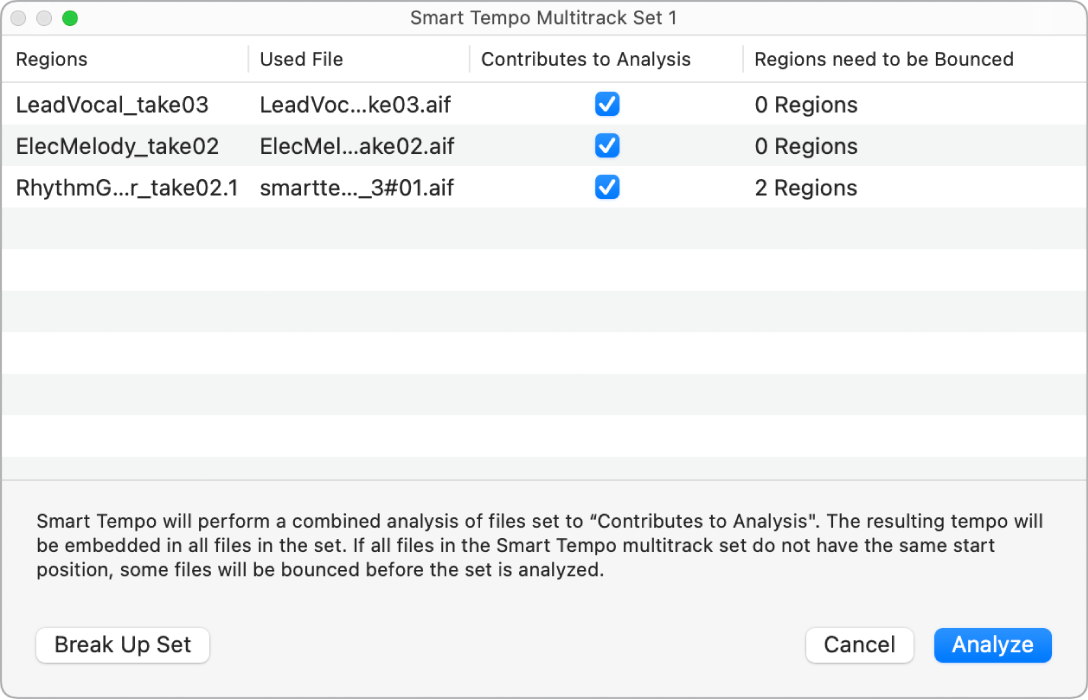Click the 2 Regions bounce count
Image resolution: width=1088 pixels, height=700 pixels.
(806, 188)
